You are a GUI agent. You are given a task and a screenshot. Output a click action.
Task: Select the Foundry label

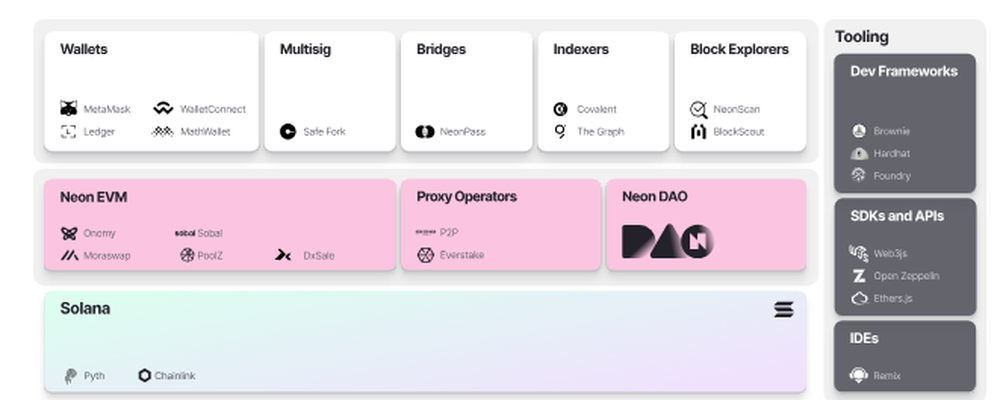coord(892,175)
